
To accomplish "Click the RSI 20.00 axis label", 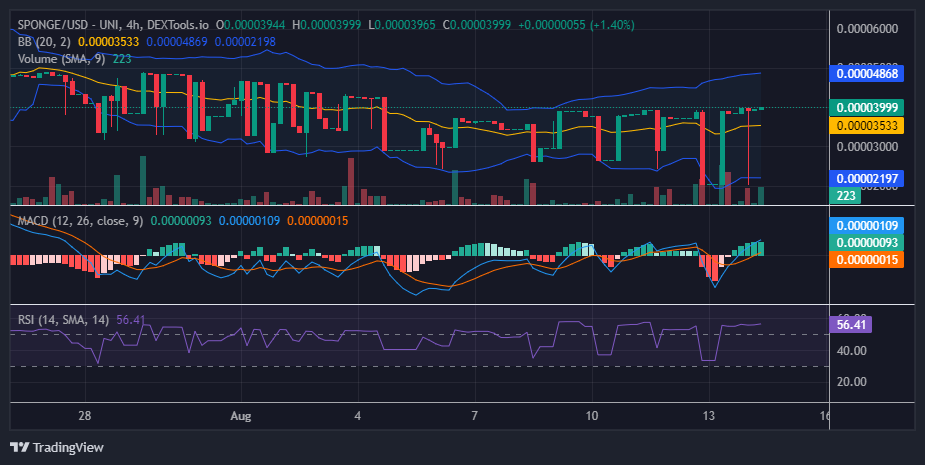I will tap(851, 382).
